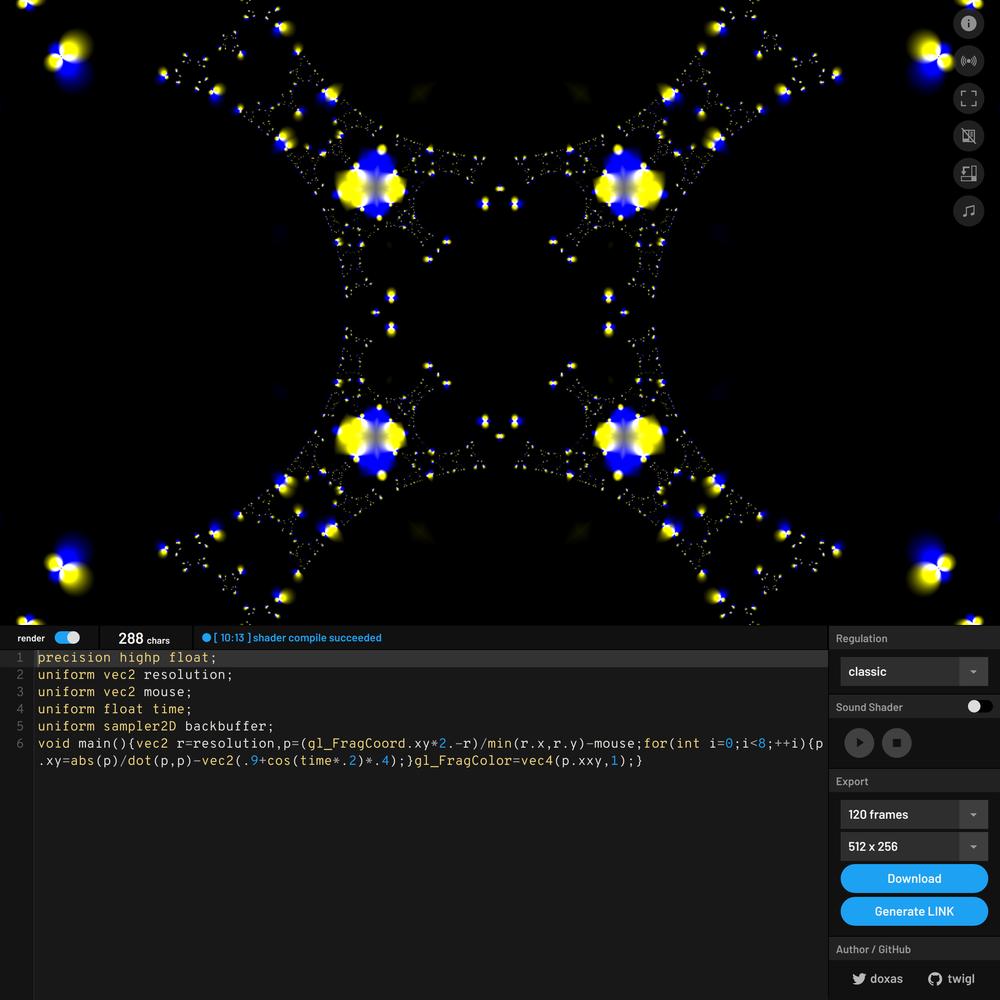Image resolution: width=1000 pixels, height=1000 pixels.
Task: Click the Export section label
Action: click(851, 781)
